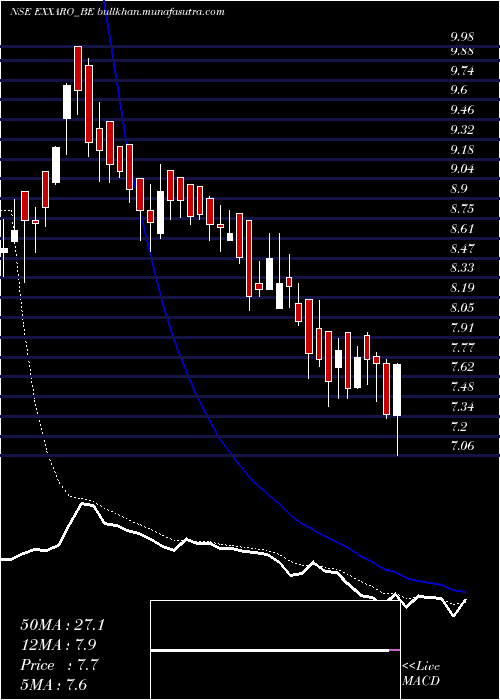Click the 8.9 price axis label
Image resolution: width=500 pixels, height=700 pixels.
[x=459, y=189]
